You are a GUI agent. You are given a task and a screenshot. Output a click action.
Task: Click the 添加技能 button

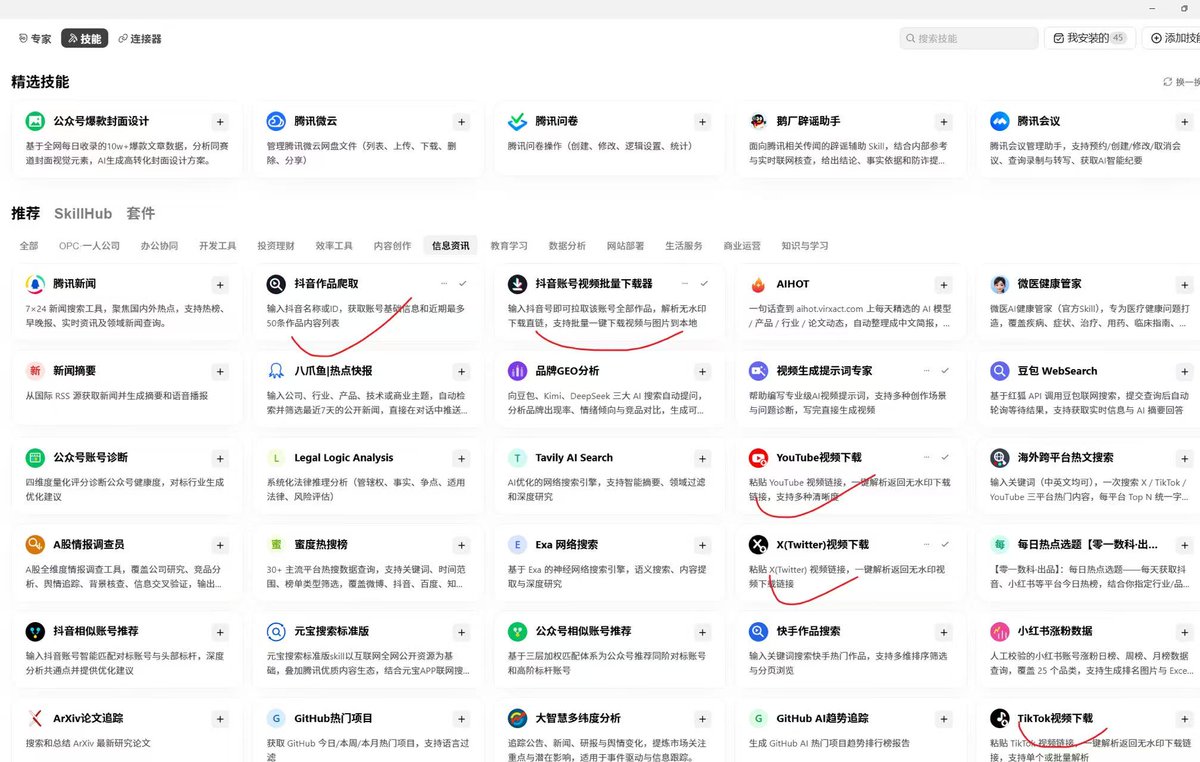pyautogui.click(x=1172, y=38)
